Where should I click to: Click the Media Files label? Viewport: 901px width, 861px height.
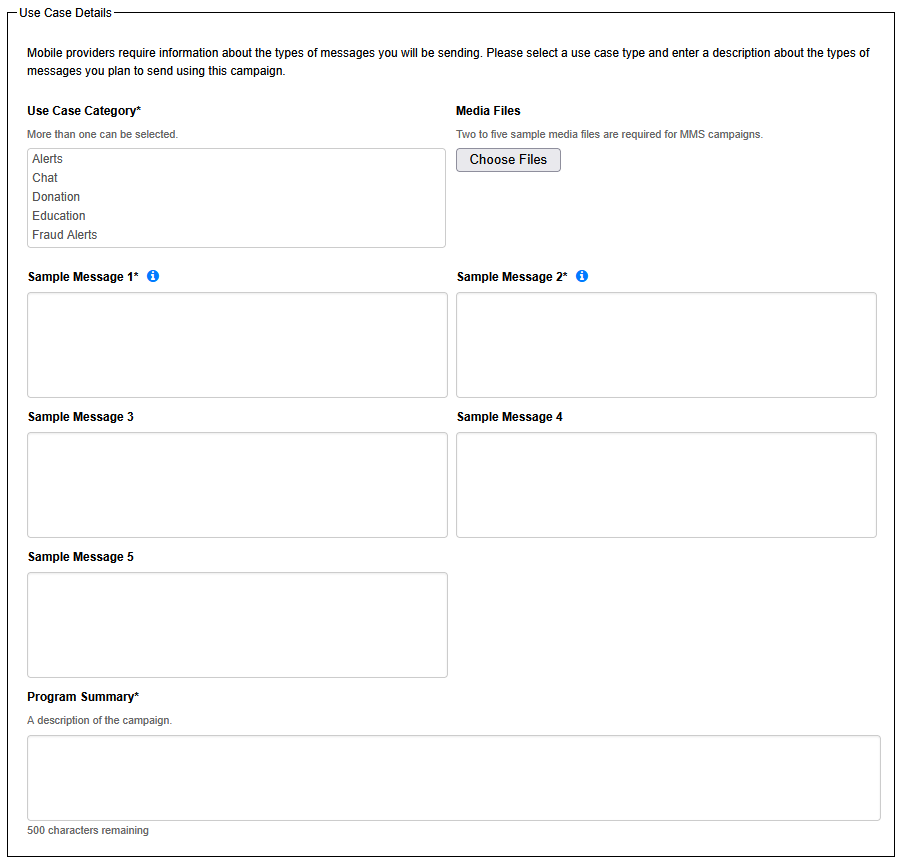[488, 111]
